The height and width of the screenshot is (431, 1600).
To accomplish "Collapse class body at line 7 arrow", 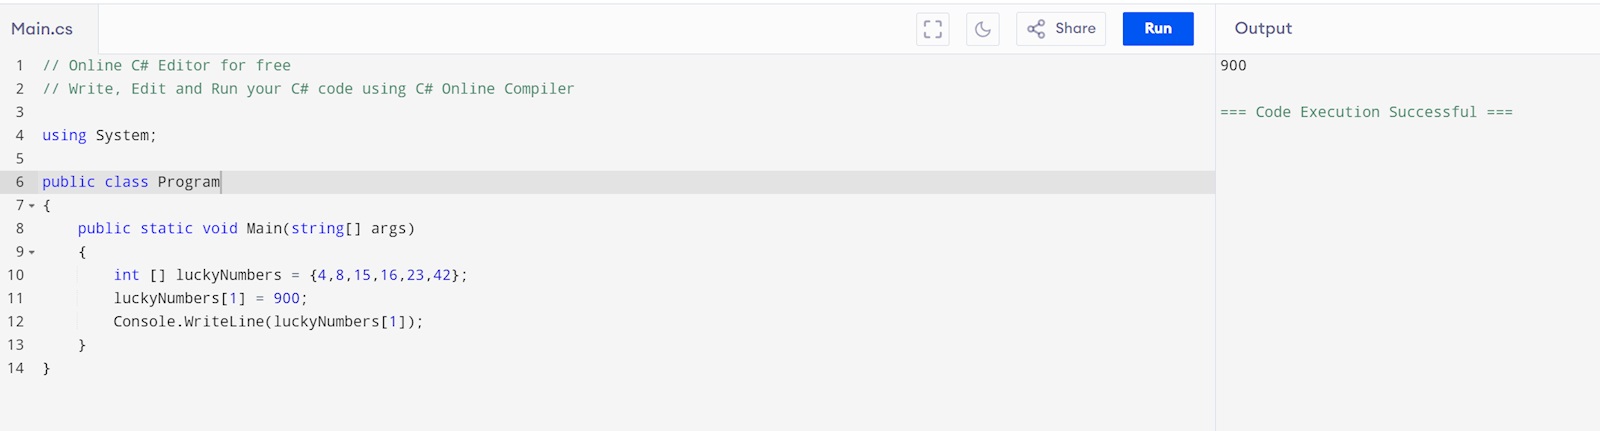I will 32,206.
